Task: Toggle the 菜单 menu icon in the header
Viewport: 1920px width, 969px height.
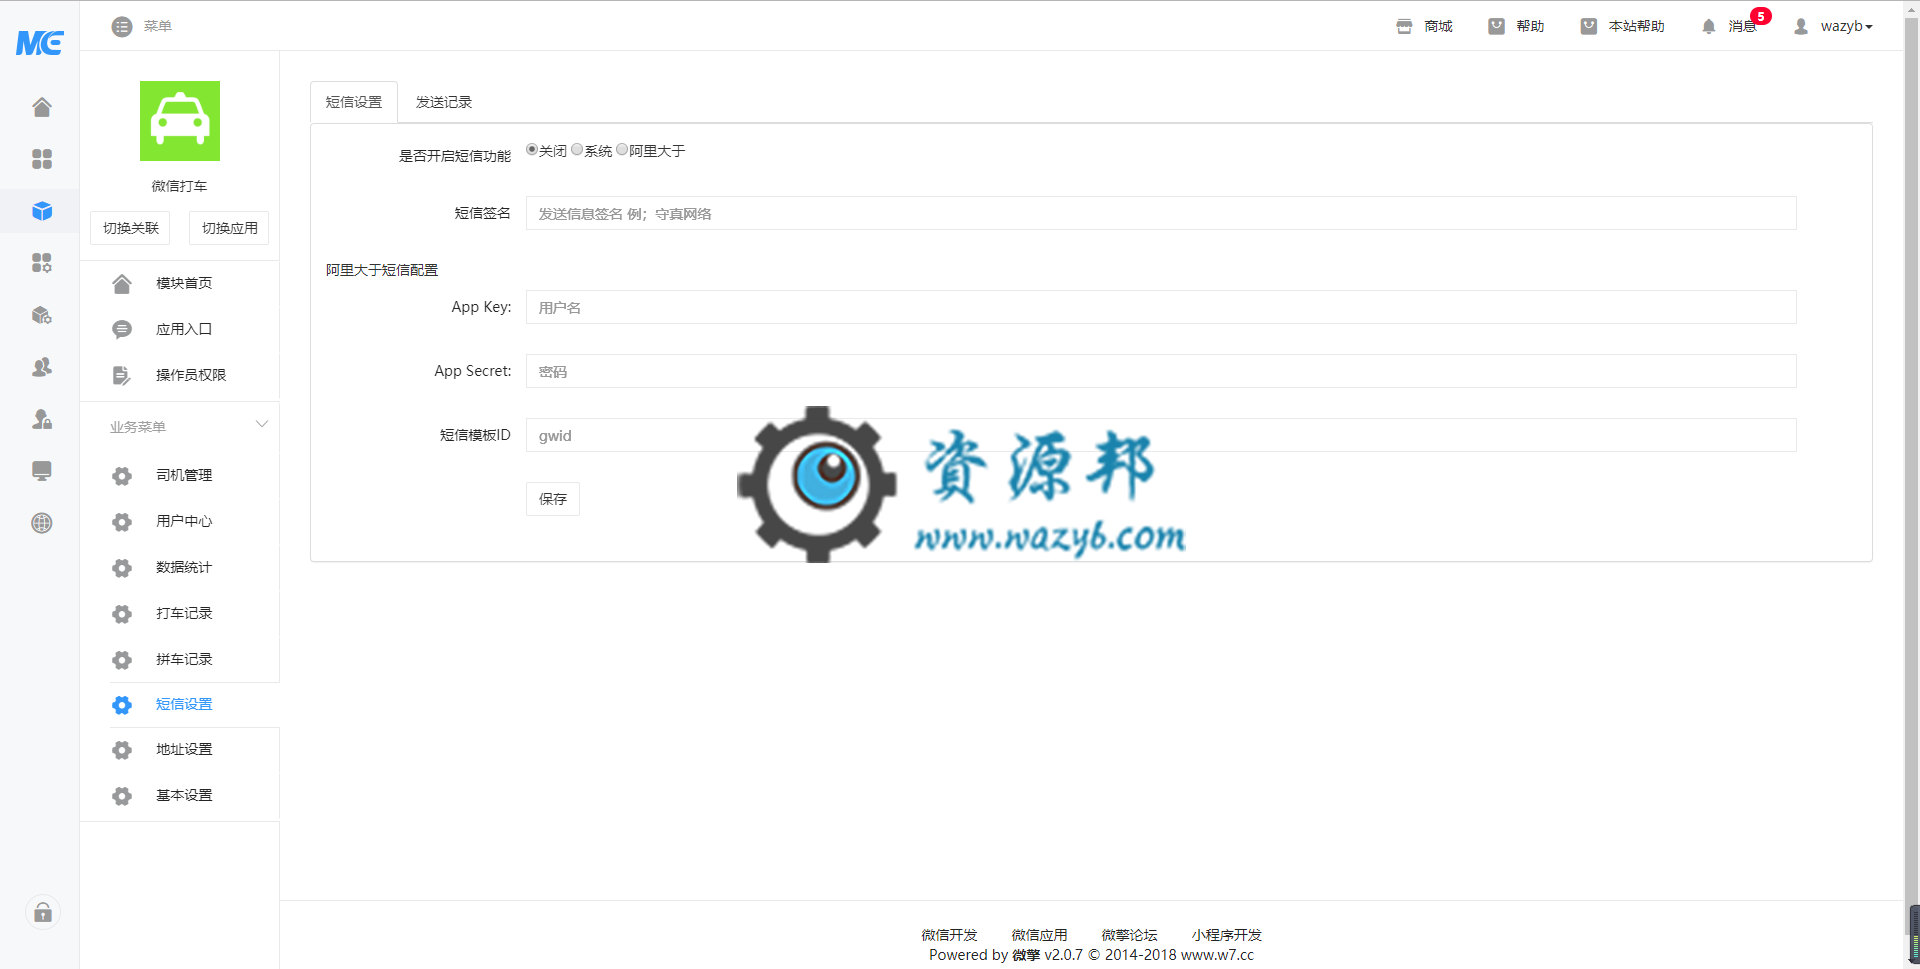Action: click(x=122, y=26)
